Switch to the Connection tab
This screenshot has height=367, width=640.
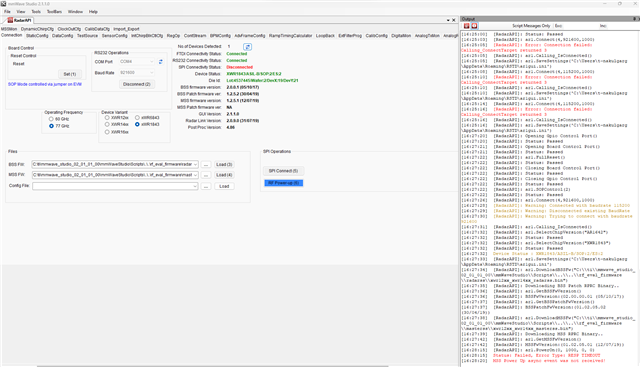coord(11,36)
